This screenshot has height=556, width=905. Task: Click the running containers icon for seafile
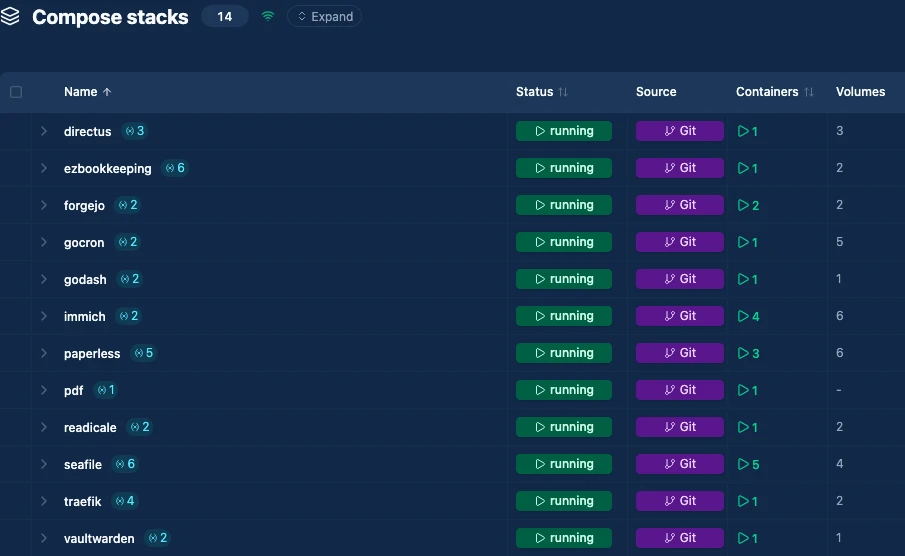(748, 464)
